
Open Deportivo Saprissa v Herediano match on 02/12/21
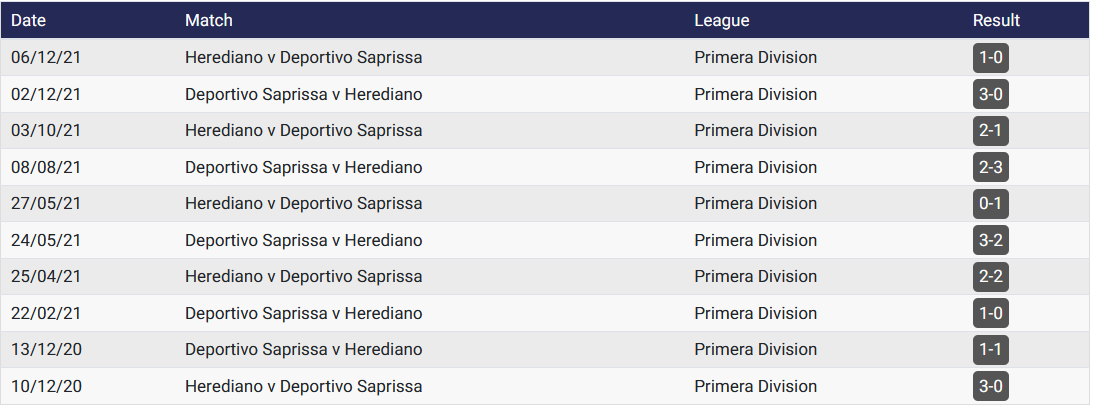tap(303, 94)
